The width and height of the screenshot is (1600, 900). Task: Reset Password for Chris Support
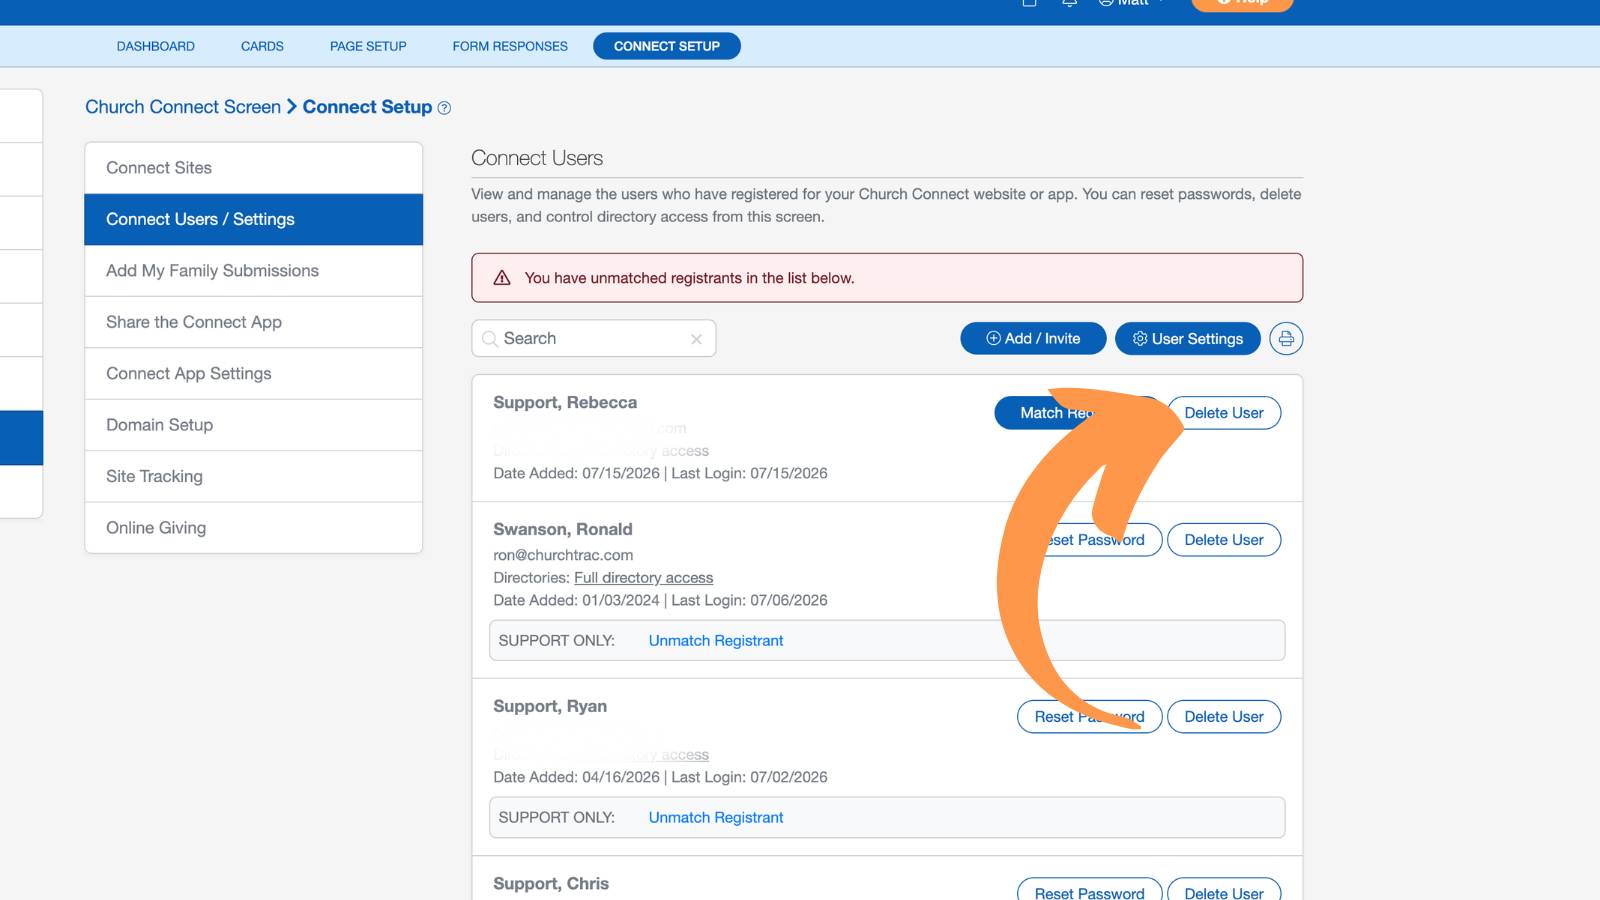[x=1089, y=889]
